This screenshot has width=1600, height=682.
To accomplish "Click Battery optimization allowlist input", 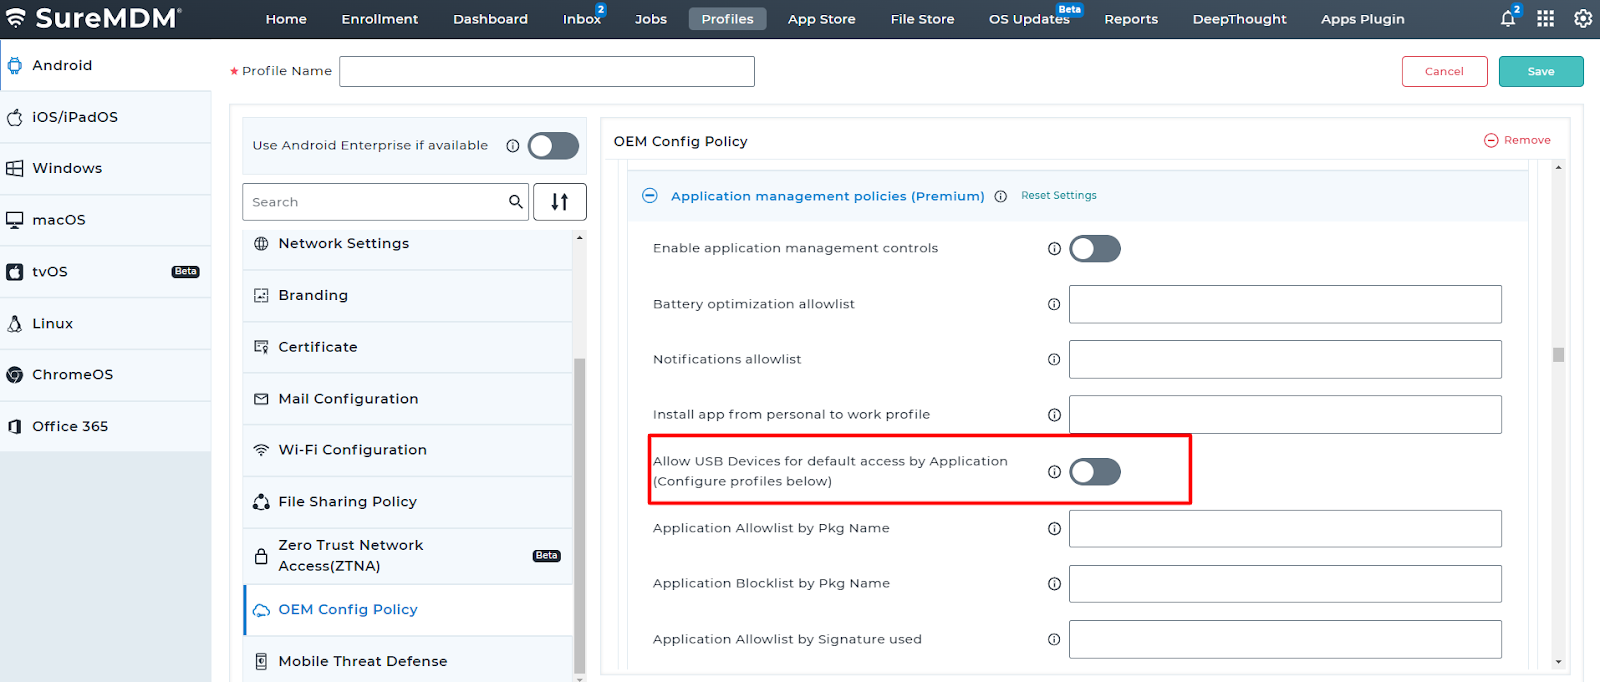I will [x=1285, y=304].
